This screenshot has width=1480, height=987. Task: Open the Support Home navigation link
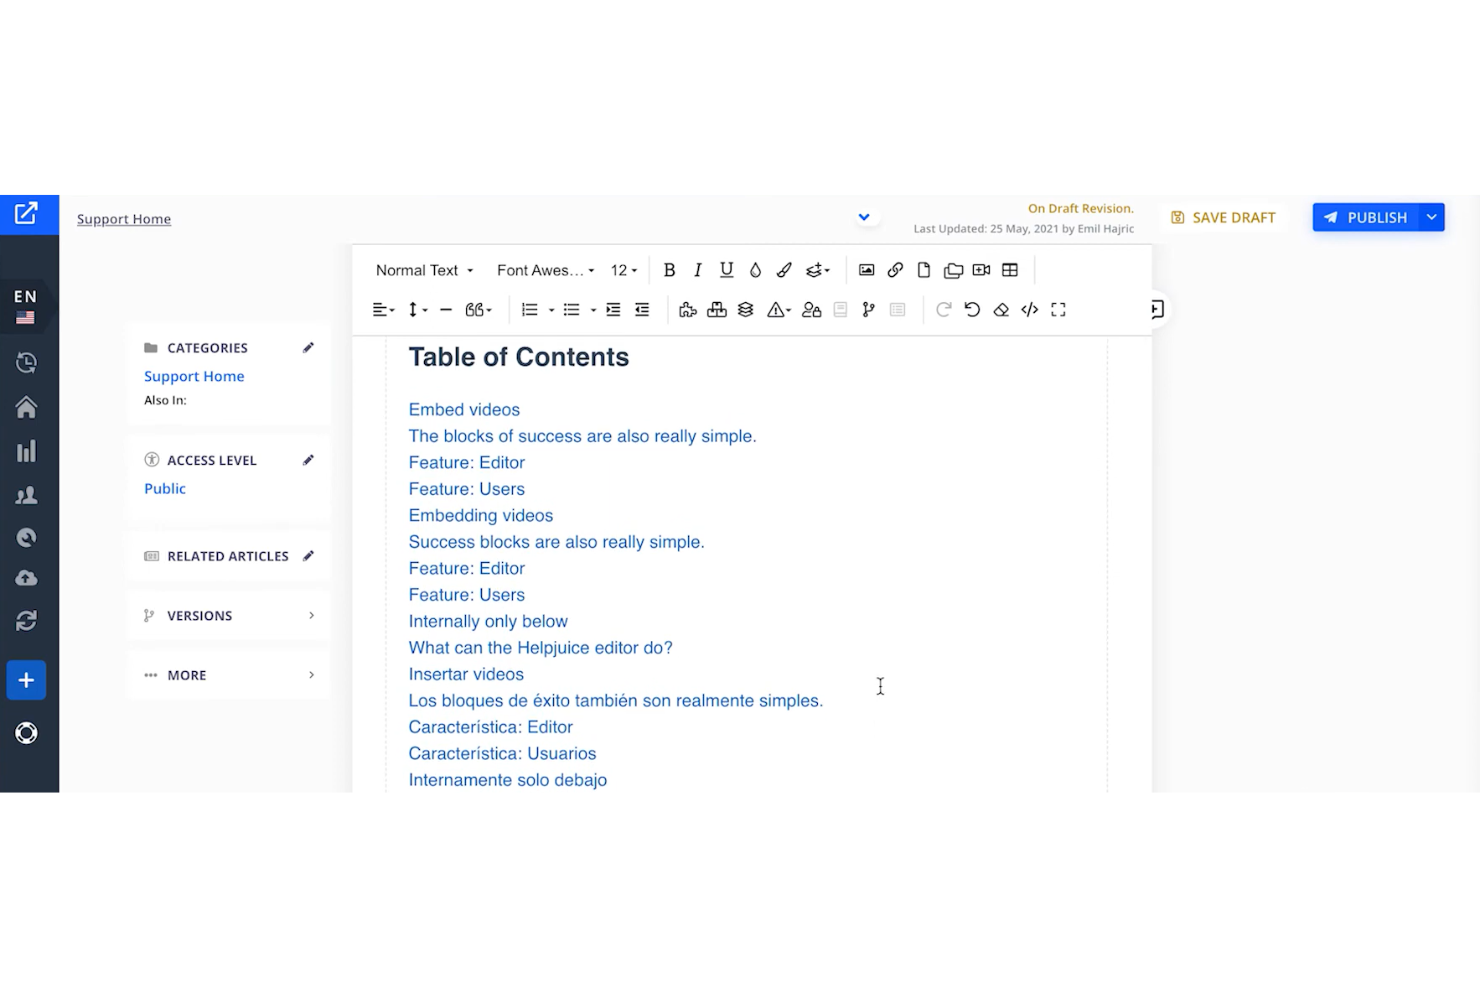[x=124, y=218]
